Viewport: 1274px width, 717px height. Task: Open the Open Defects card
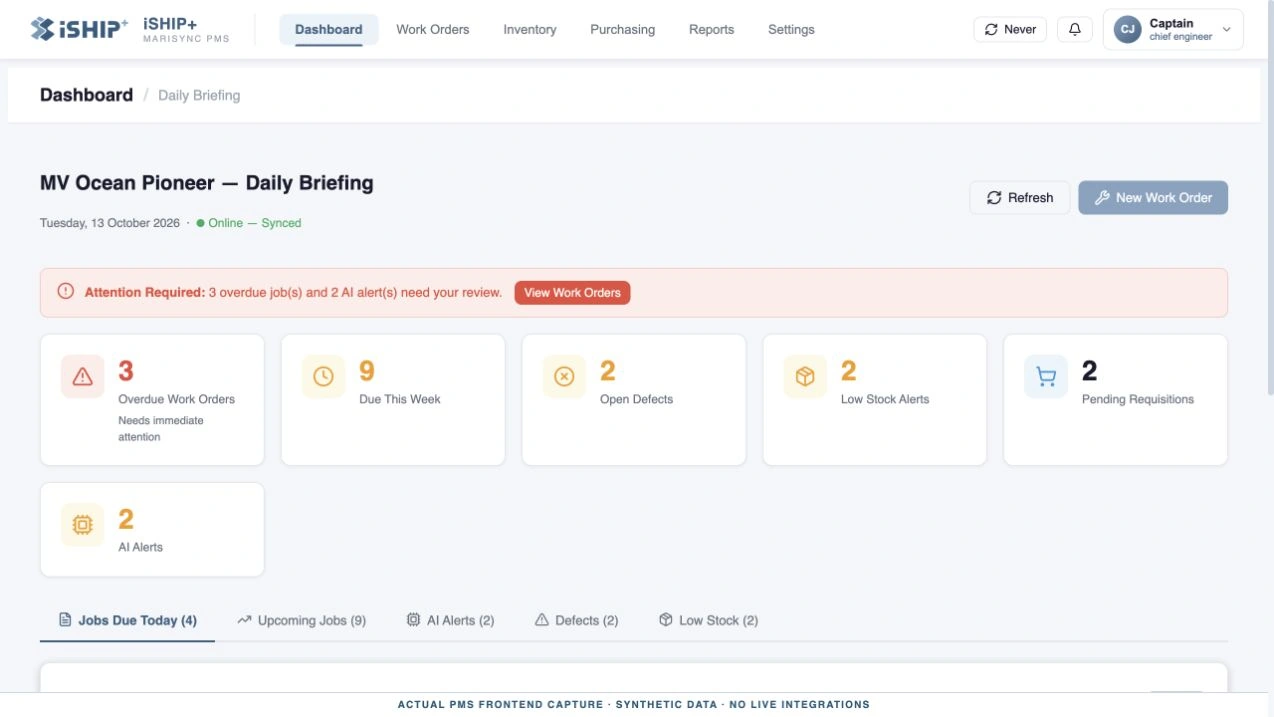click(x=634, y=400)
